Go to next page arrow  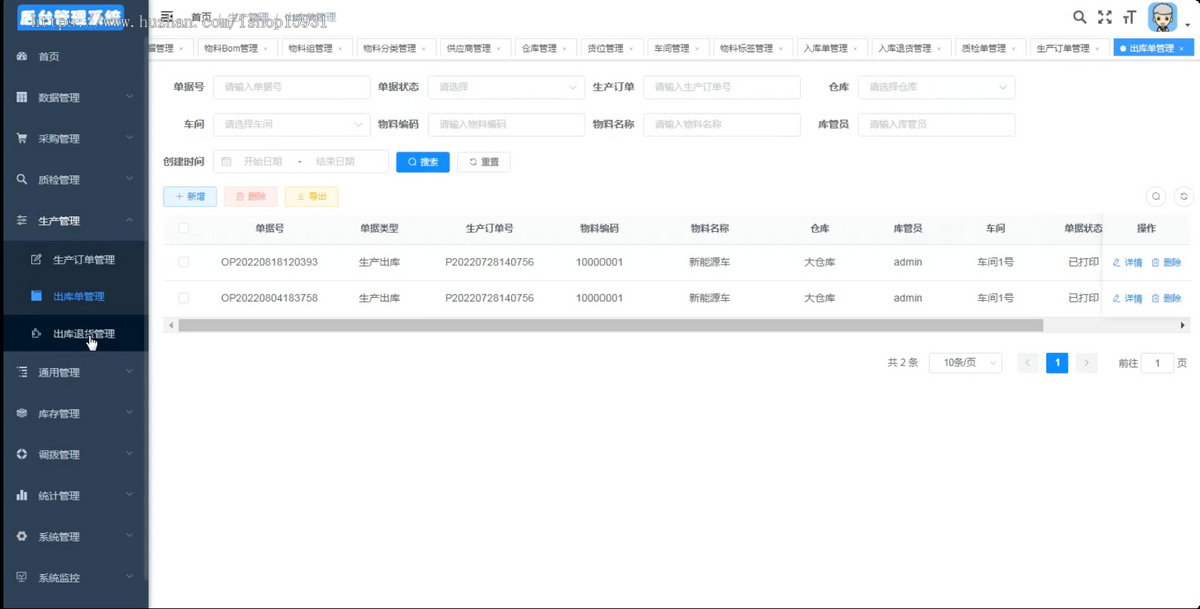point(1087,363)
